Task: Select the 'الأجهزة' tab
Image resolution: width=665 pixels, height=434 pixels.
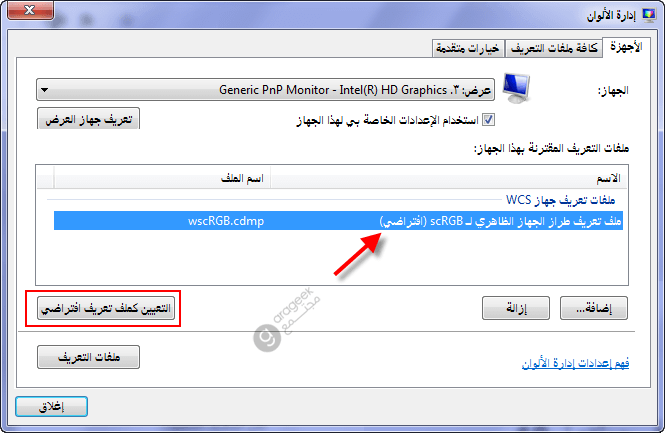Action: pyautogui.click(x=626, y=47)
